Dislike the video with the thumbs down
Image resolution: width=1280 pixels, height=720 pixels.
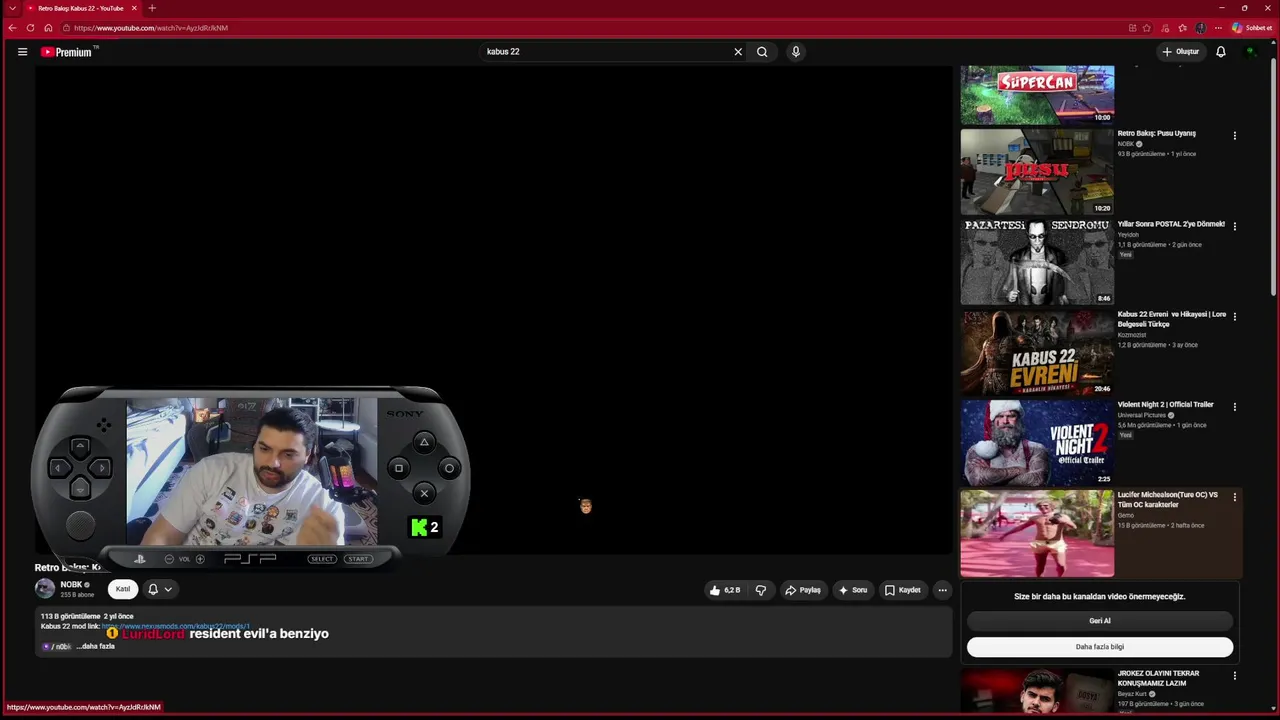(x=761, y=590)
